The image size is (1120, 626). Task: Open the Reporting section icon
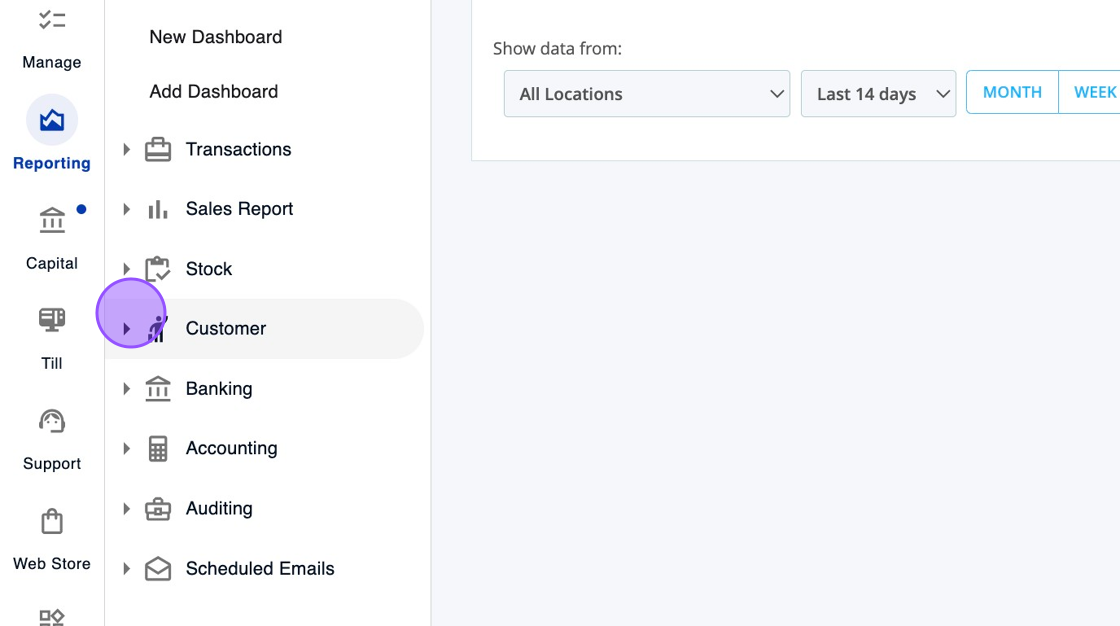click(x=52, y=121)
